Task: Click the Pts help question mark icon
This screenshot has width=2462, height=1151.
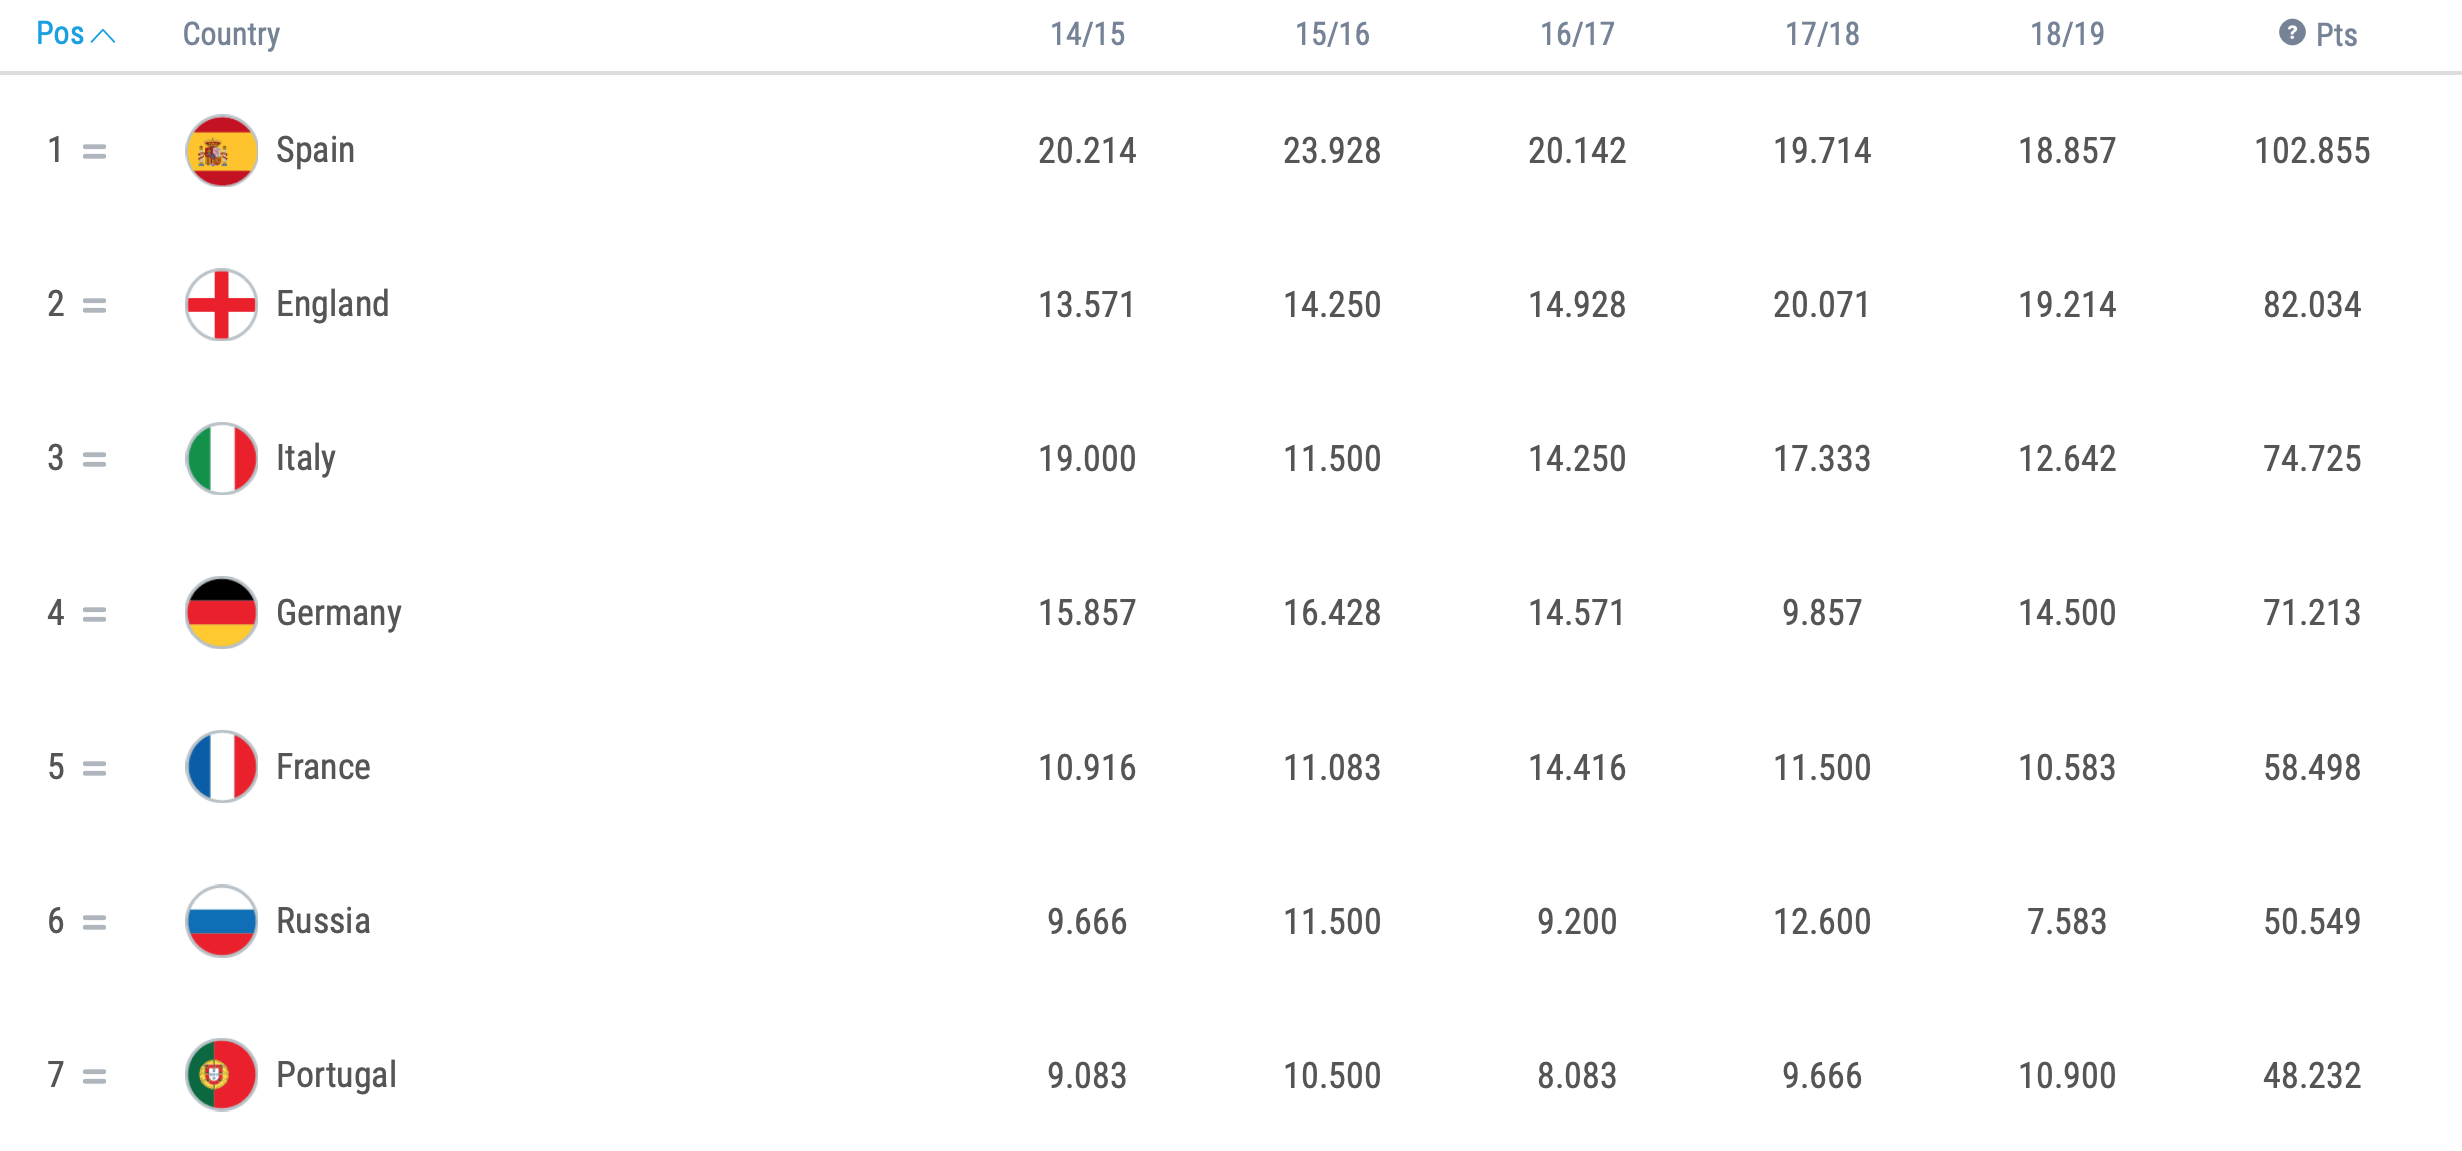Action: (x=2292, y=33)
